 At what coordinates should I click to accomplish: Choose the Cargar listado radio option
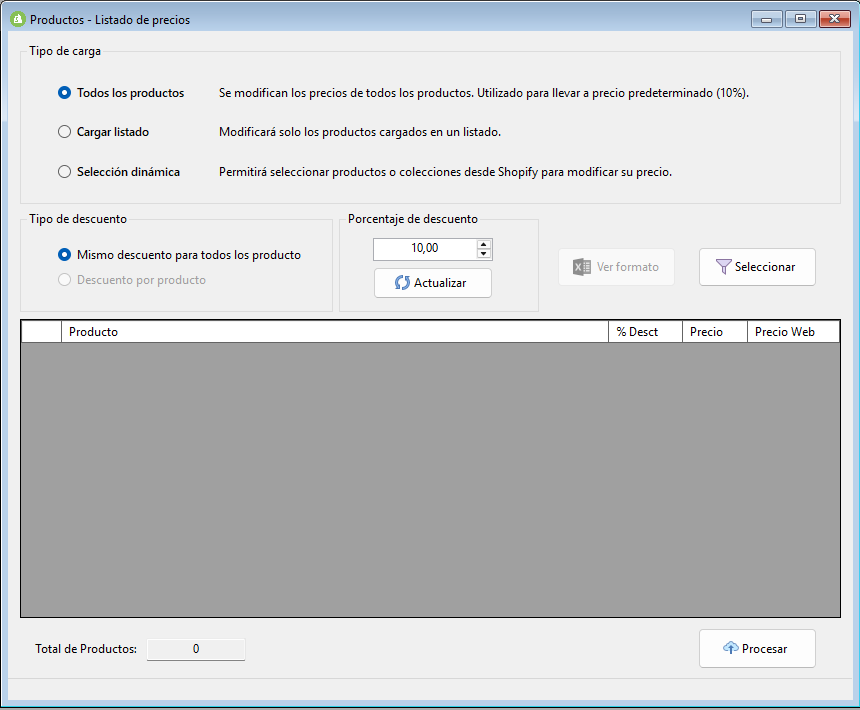[x=65, y=132]
